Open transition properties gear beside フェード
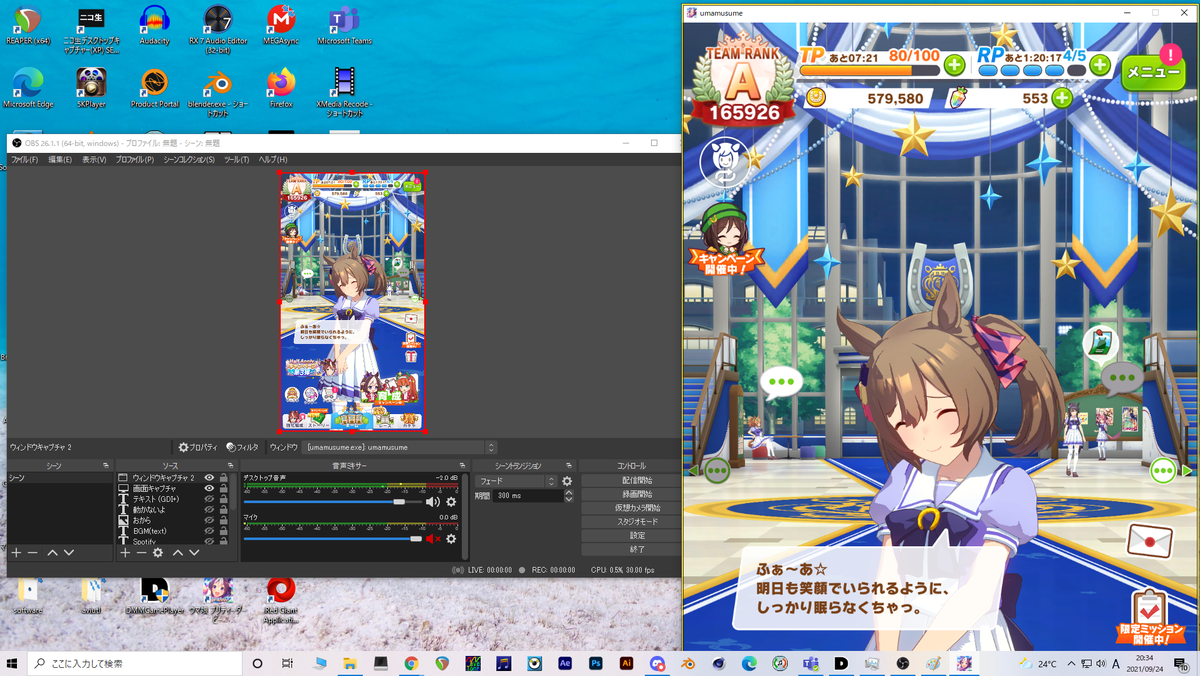 (x=567, y=481)
